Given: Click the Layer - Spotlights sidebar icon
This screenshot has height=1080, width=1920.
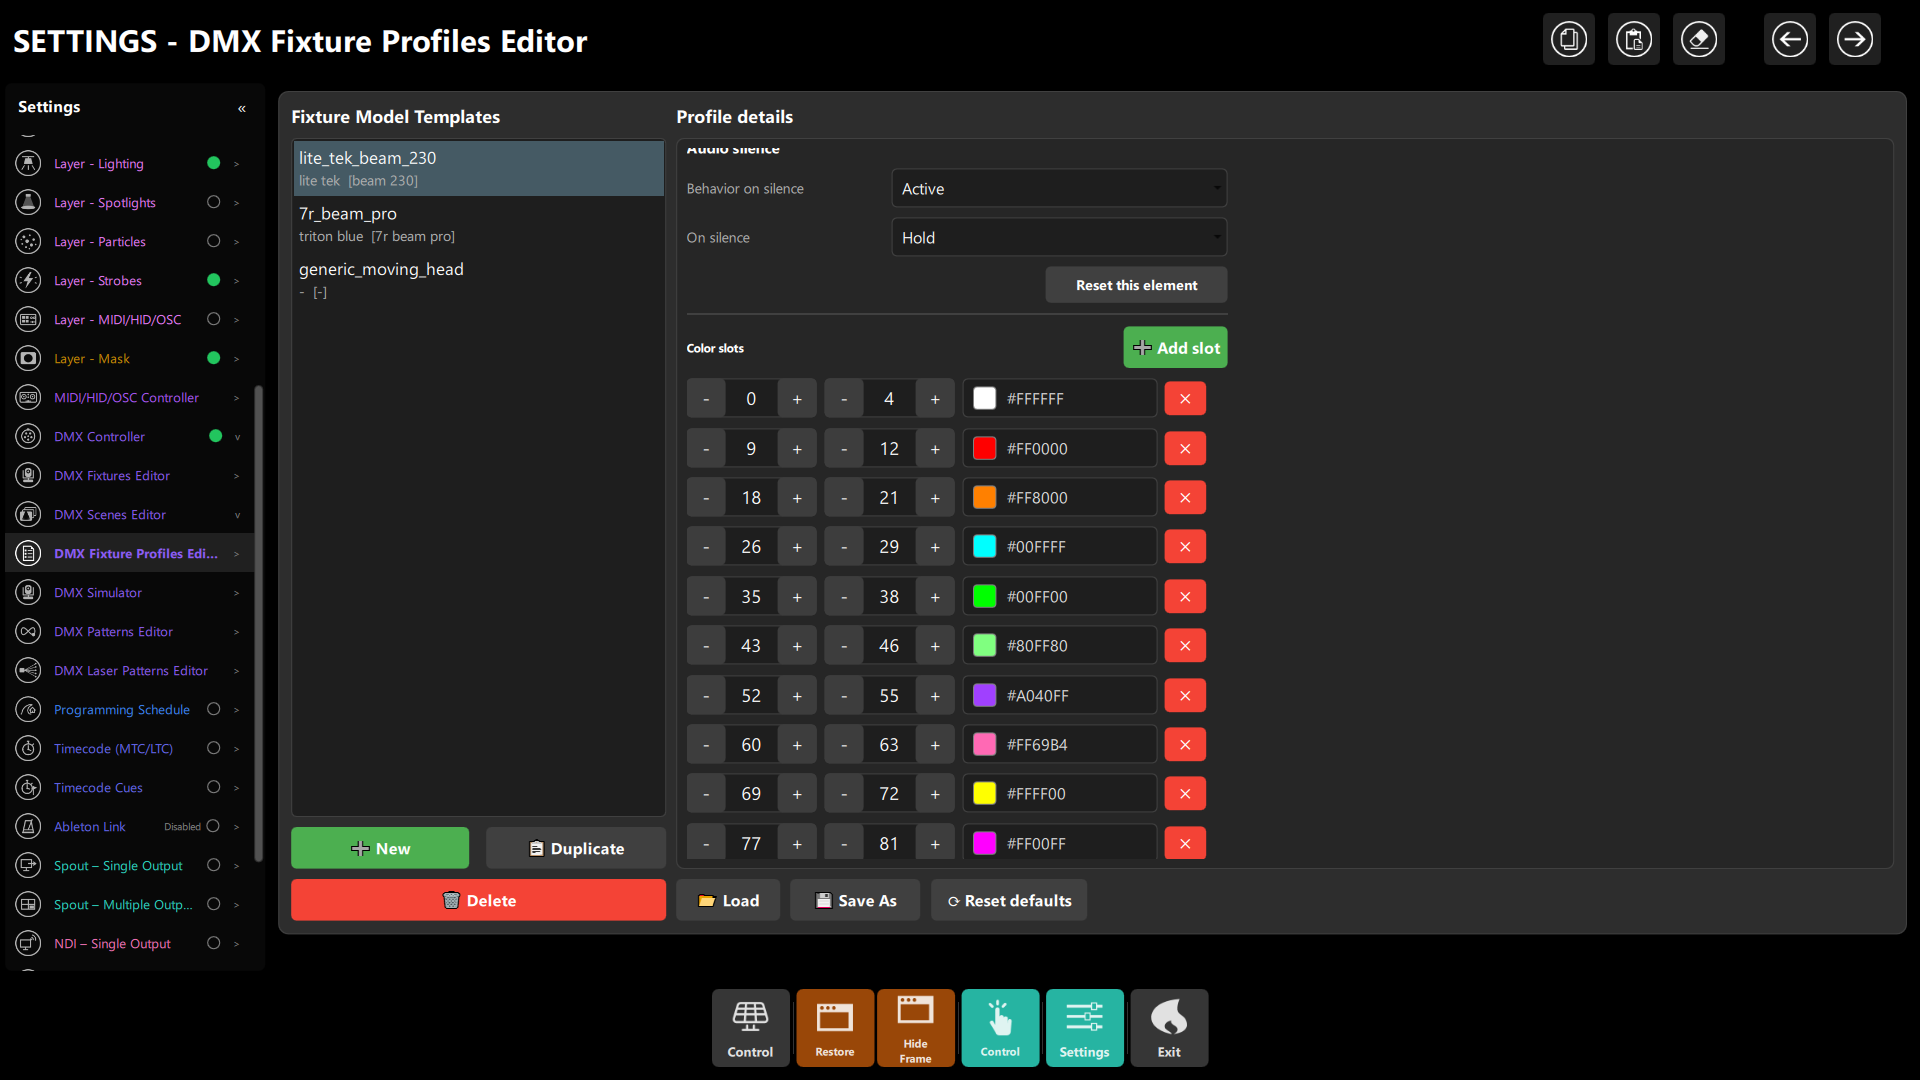Looking at the screenshot, I should coord(29,202).
